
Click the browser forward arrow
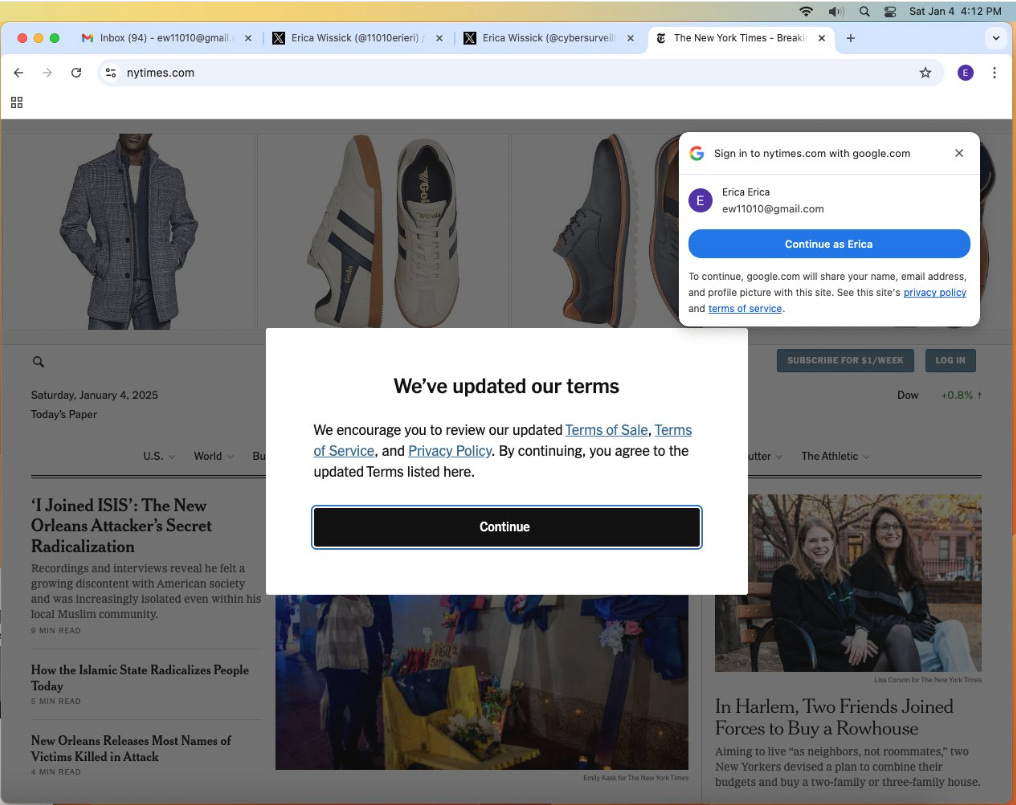[x=47, y=73]
